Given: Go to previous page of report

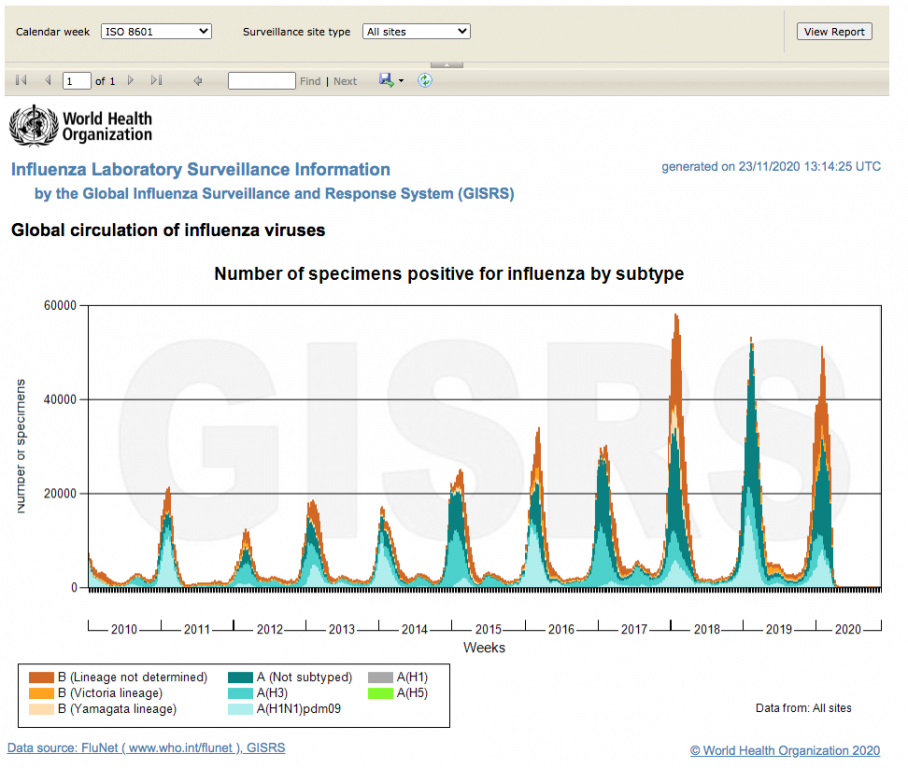Looking at the screenshot, I should (x=48, y=81).
